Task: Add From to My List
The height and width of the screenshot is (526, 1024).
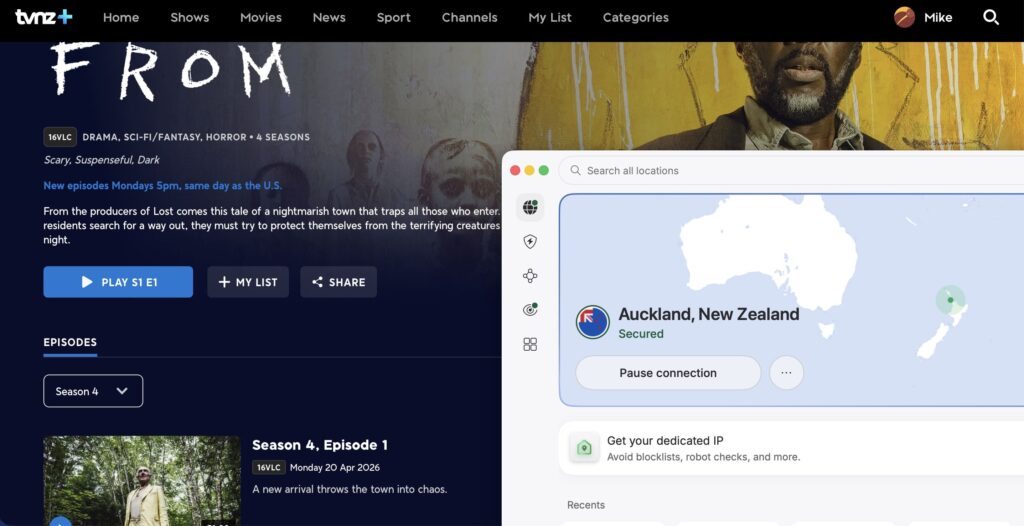Action: tap(248, 282)
